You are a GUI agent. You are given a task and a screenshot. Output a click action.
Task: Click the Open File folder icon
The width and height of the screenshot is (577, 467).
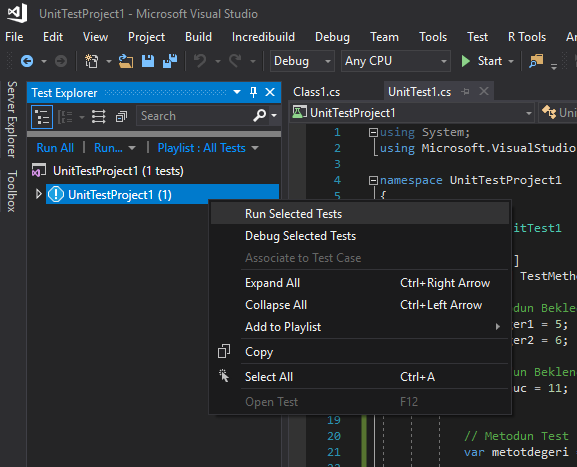point(126,61)
